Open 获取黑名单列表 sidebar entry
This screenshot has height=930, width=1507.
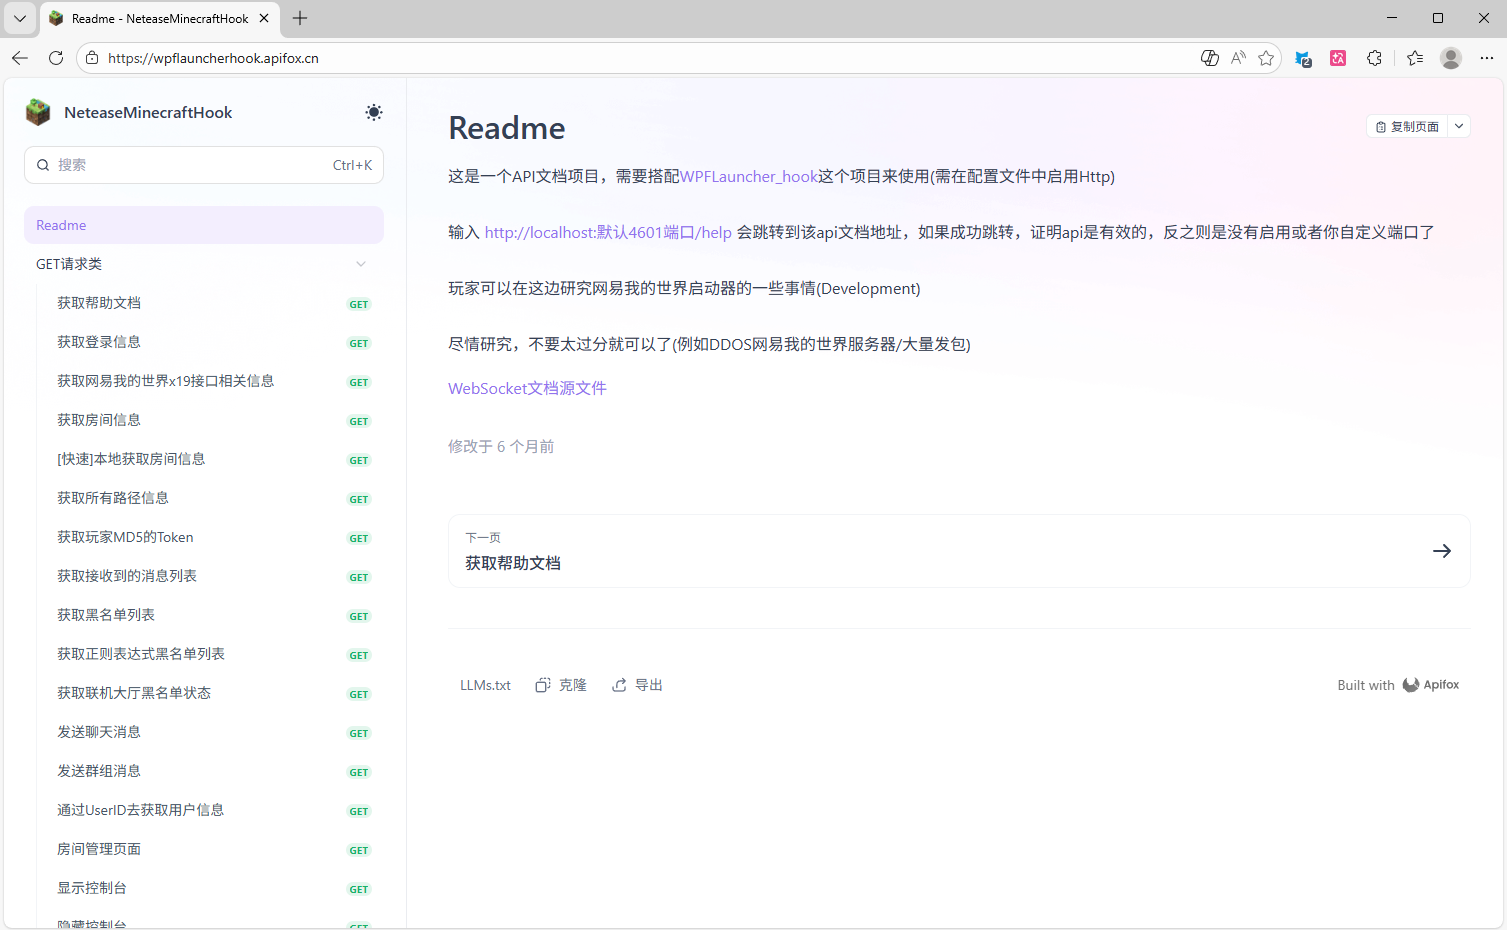click(204, 615)
